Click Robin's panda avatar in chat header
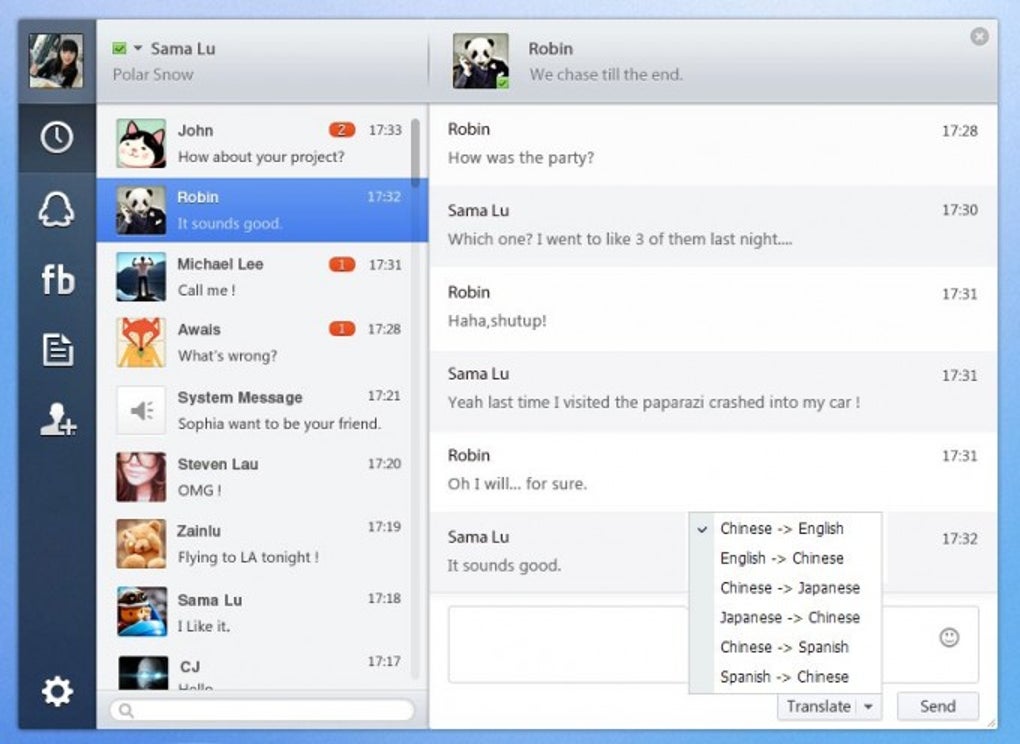Viewport: 1020px width, 744px height. pos(481,61)
